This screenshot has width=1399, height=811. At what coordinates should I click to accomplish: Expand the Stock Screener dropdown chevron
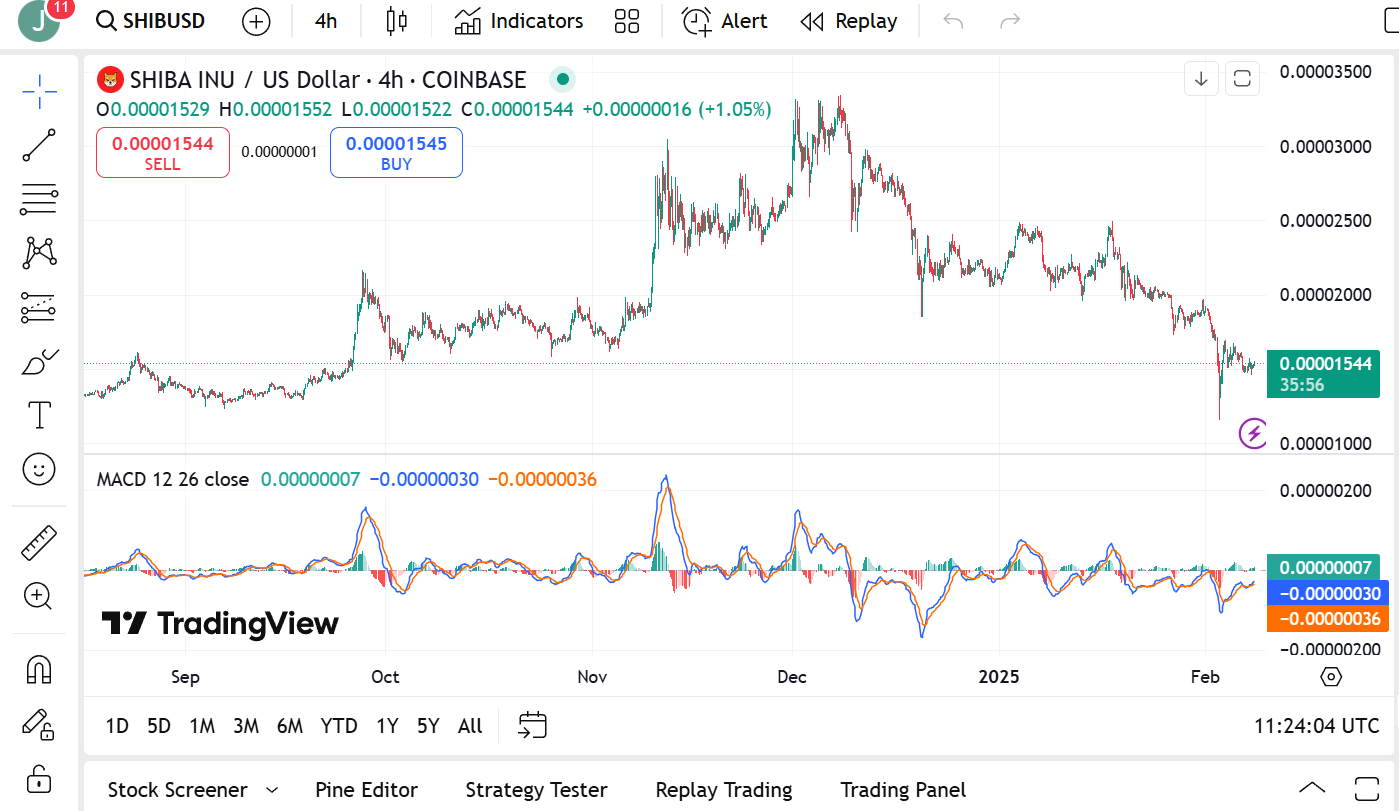click(x=272, y=790)
